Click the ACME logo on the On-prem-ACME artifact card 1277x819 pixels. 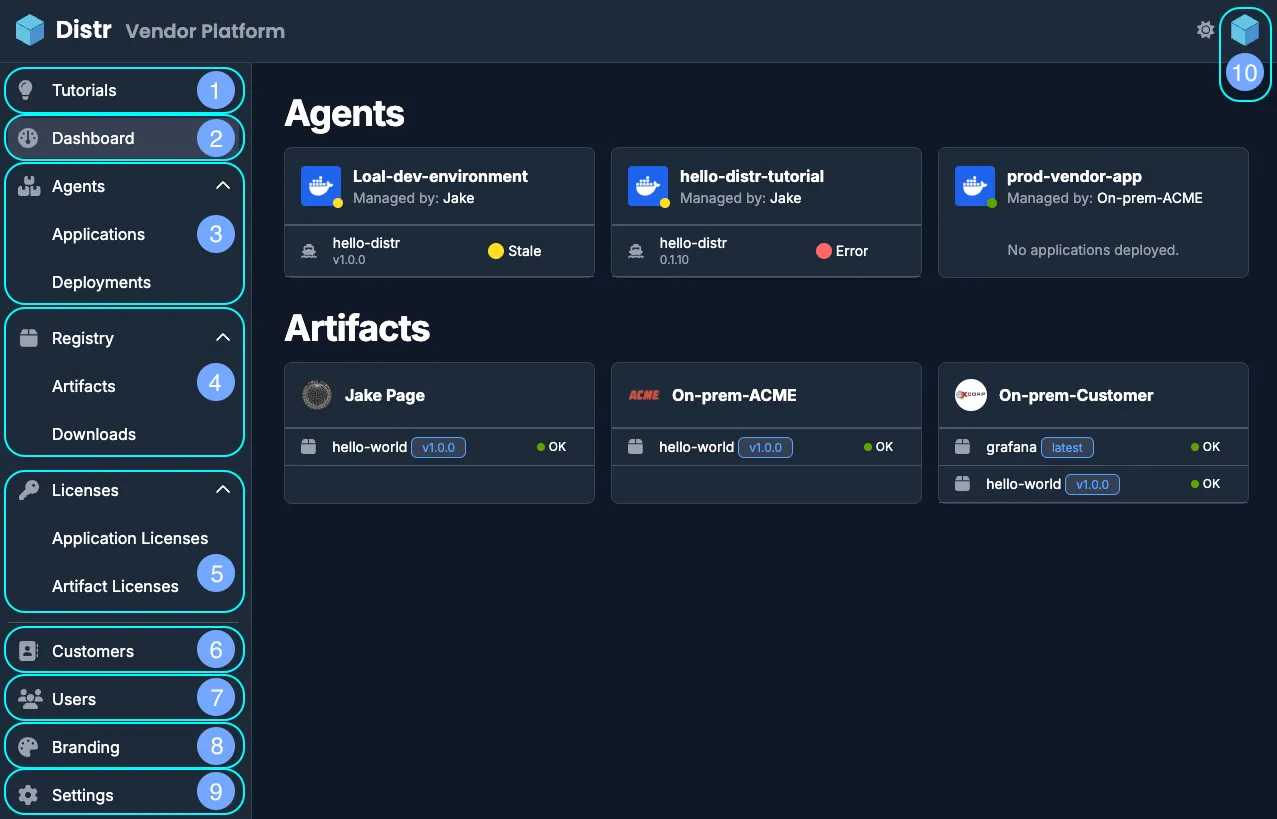644,395
